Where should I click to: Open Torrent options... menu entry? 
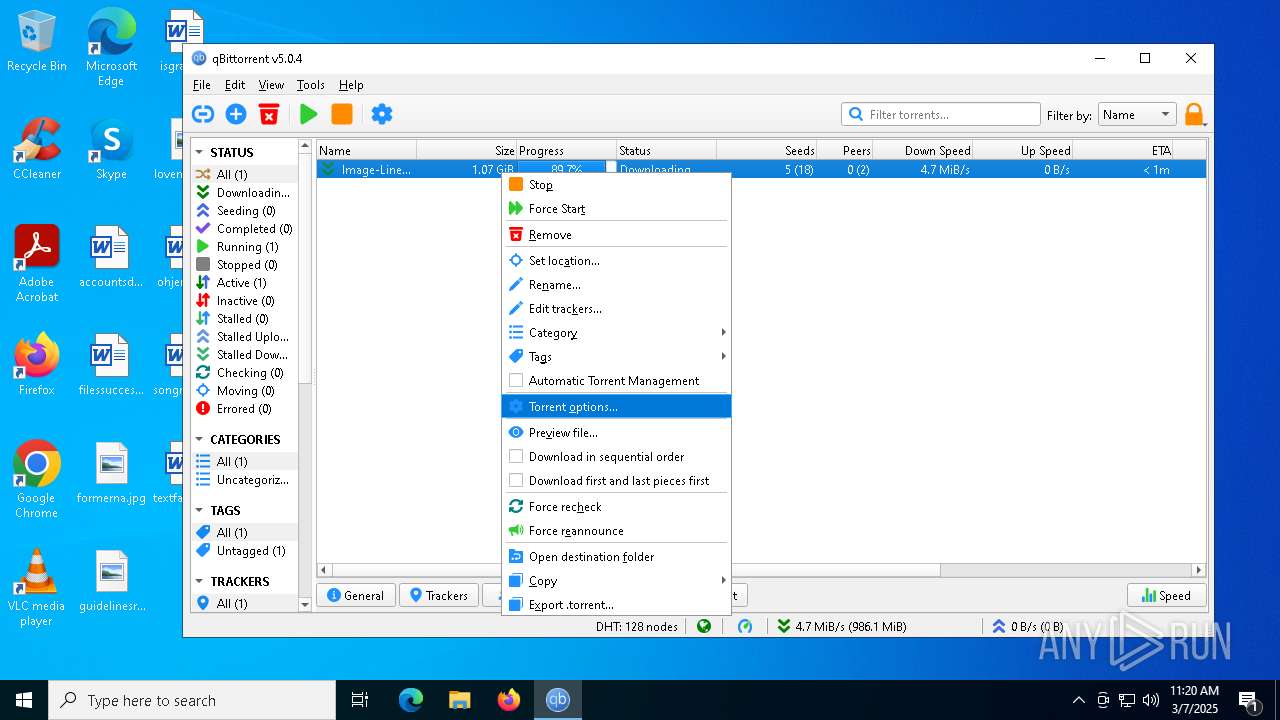tap(616, 406)
